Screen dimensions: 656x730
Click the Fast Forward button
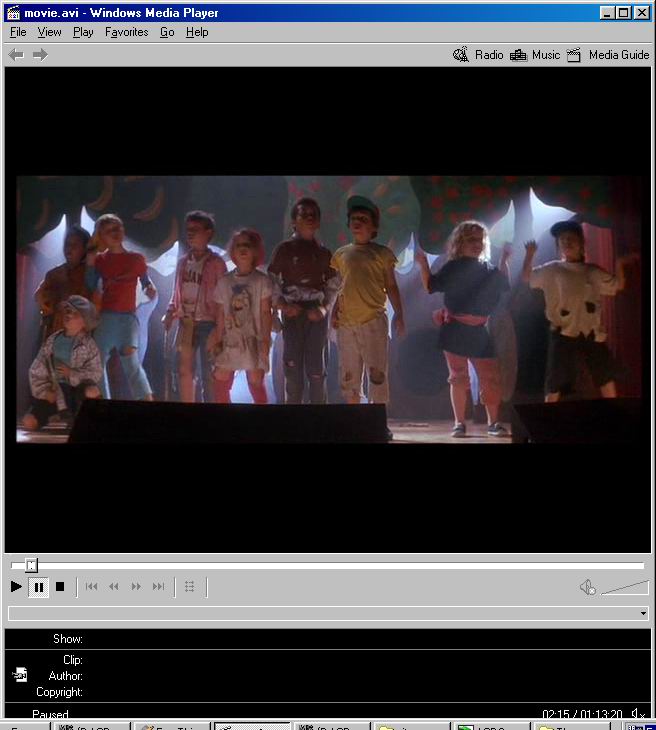coord(136,587)
